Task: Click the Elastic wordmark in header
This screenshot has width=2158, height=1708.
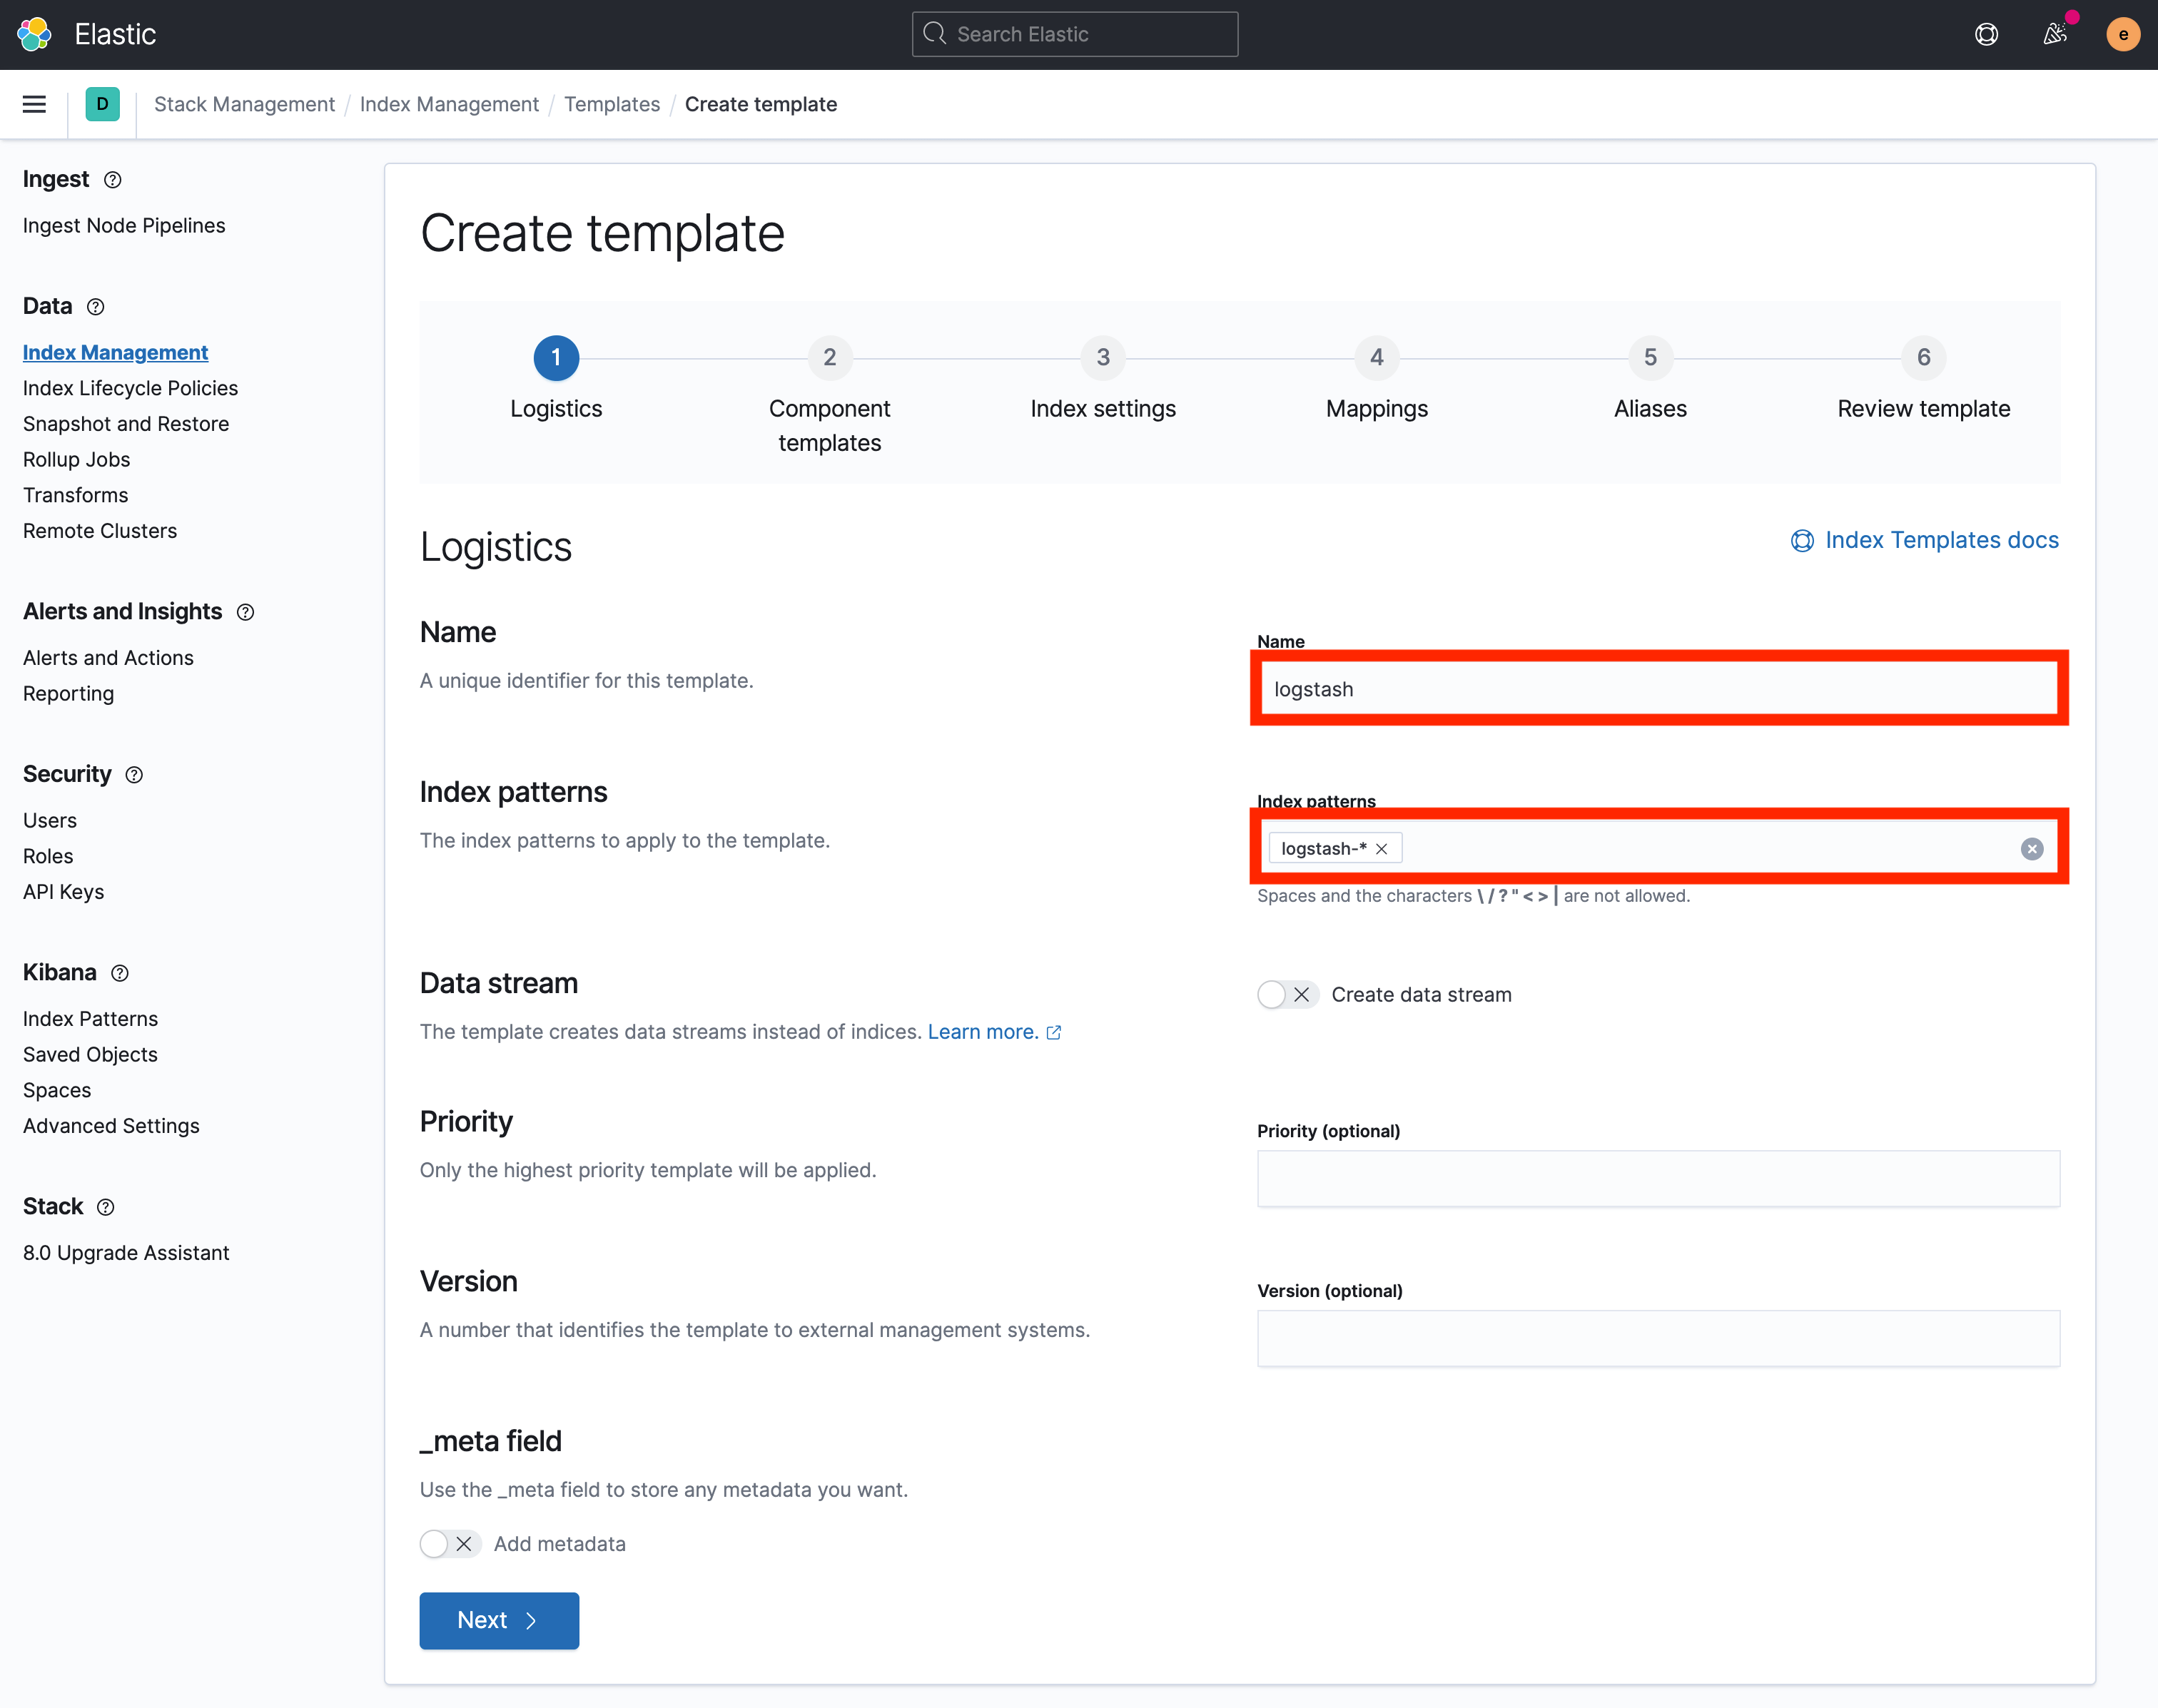Action: coord(115,34)
